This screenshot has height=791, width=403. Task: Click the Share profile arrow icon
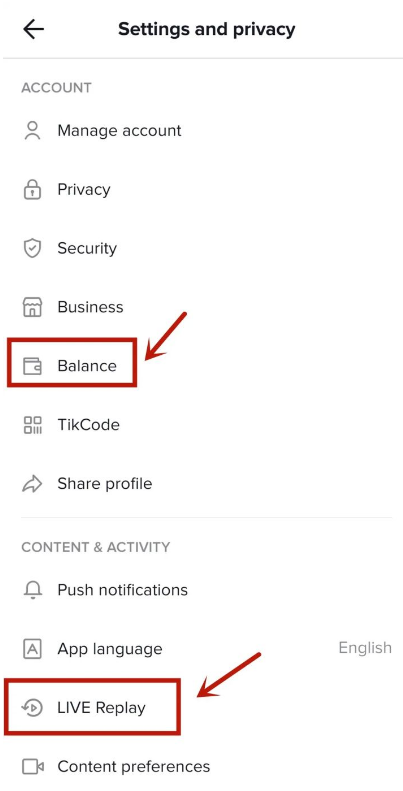click(x=33, y=484)
